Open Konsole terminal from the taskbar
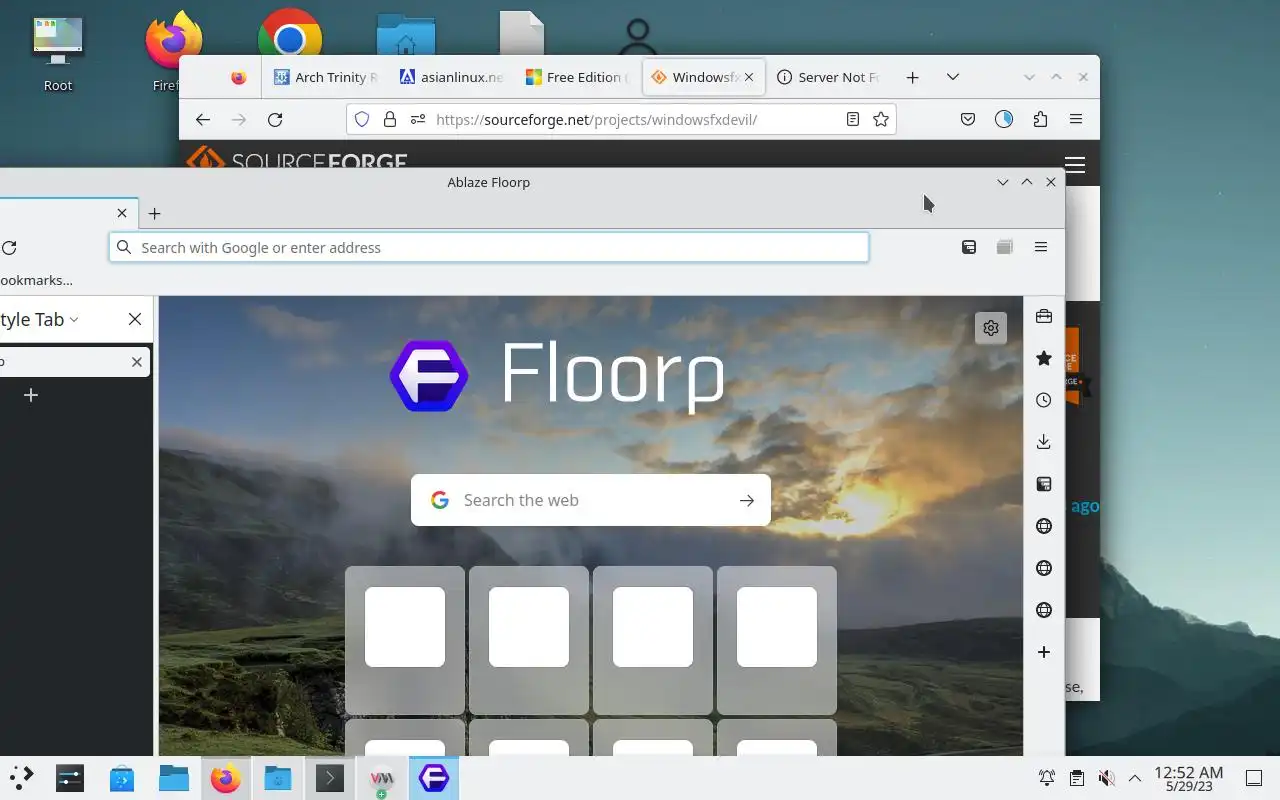1280x800 pixels. pyautogui.click(x=330, y=778)
